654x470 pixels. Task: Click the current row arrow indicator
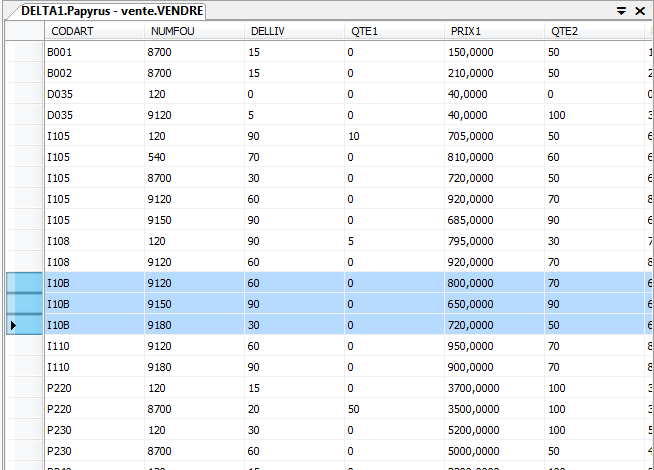click(13, 325)
